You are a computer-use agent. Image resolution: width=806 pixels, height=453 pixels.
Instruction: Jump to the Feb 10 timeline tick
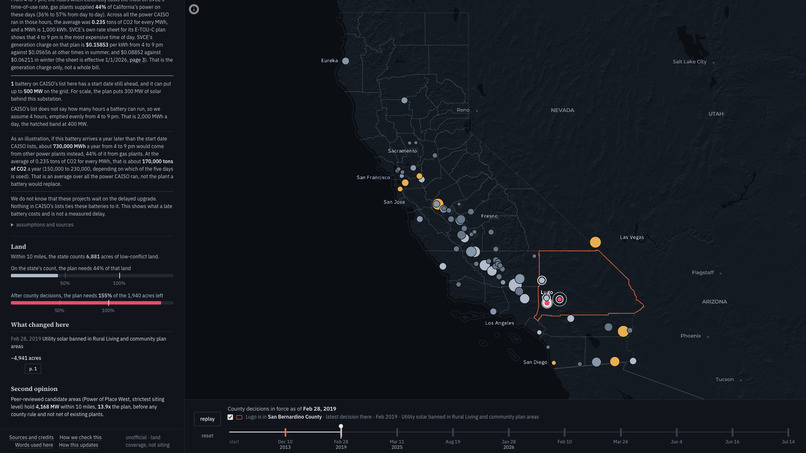[x=564, y=433]
